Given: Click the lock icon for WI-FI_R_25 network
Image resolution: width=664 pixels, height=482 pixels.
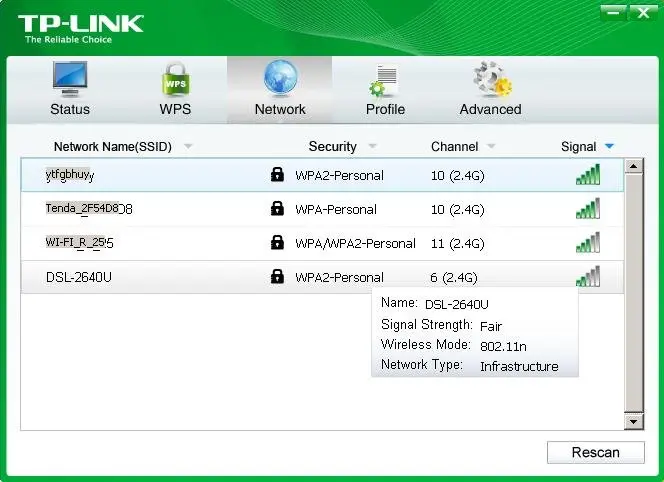Looking at the screenshot, I should point(277,242).
